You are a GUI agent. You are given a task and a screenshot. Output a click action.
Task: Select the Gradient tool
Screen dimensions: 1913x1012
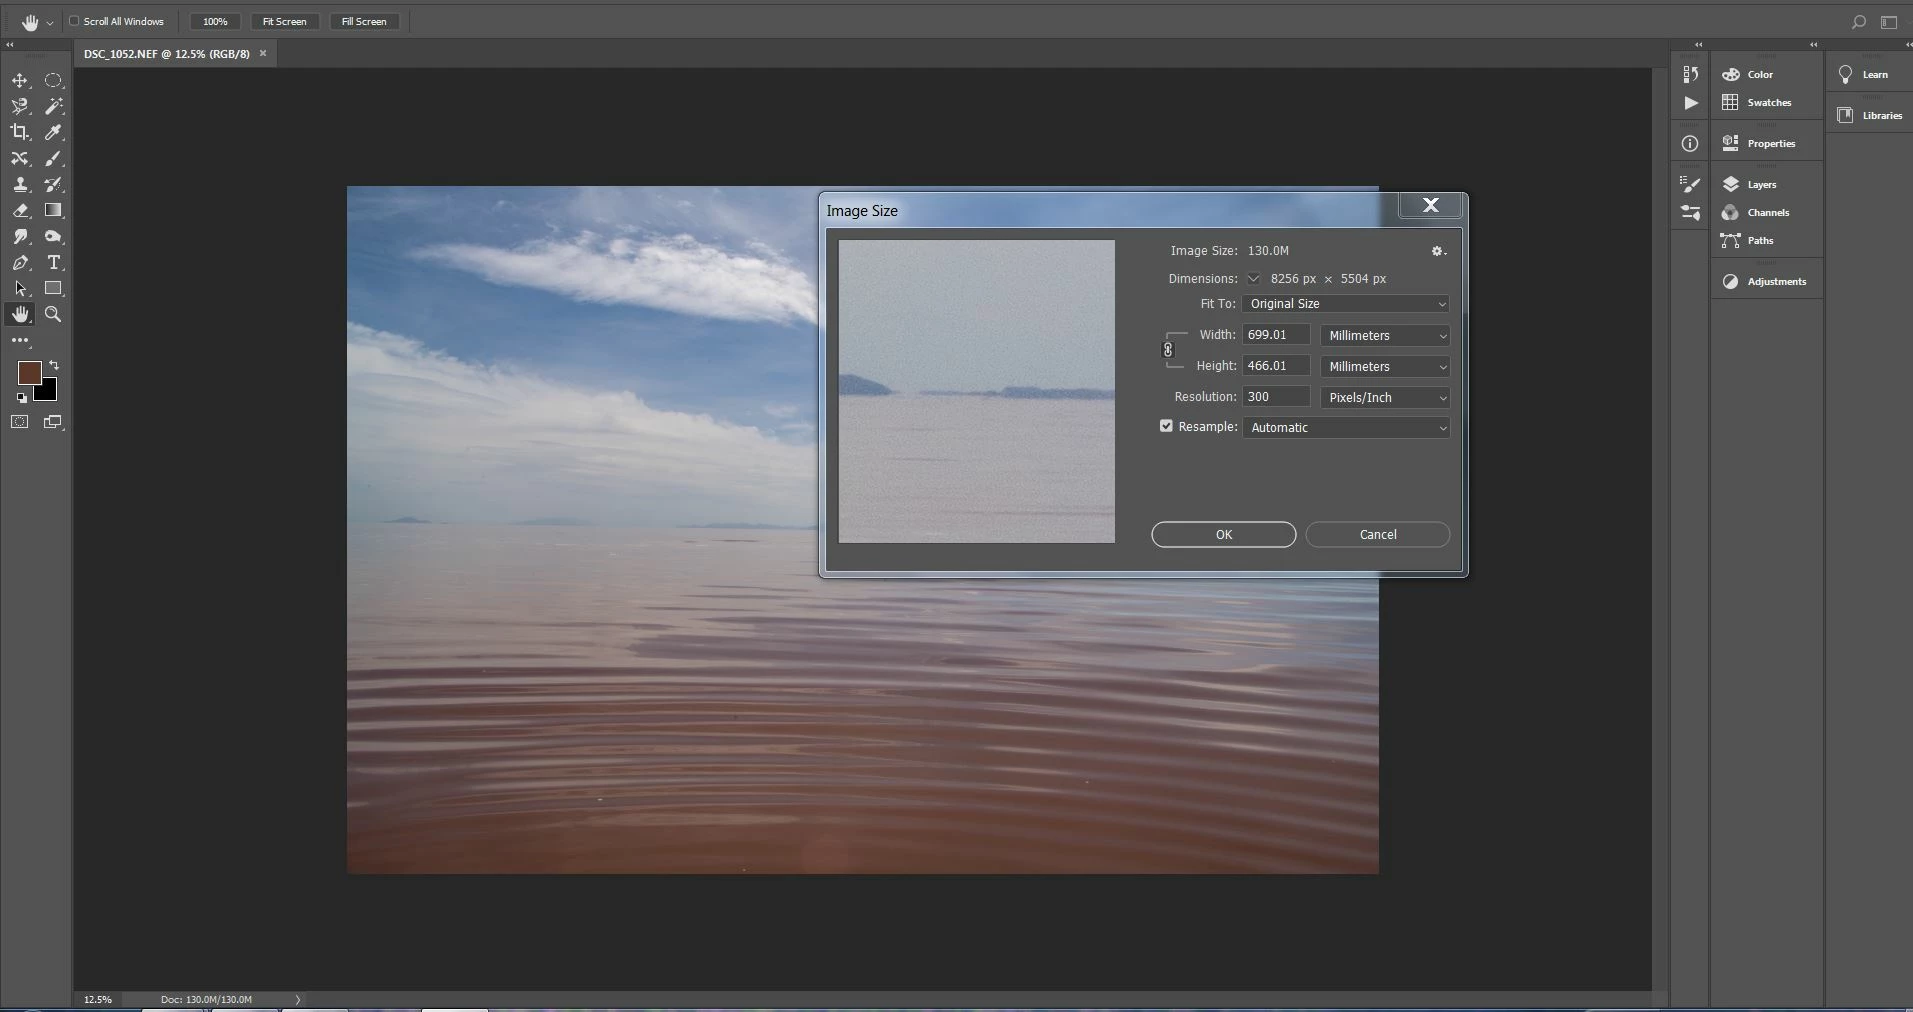(x=54, y=210)
